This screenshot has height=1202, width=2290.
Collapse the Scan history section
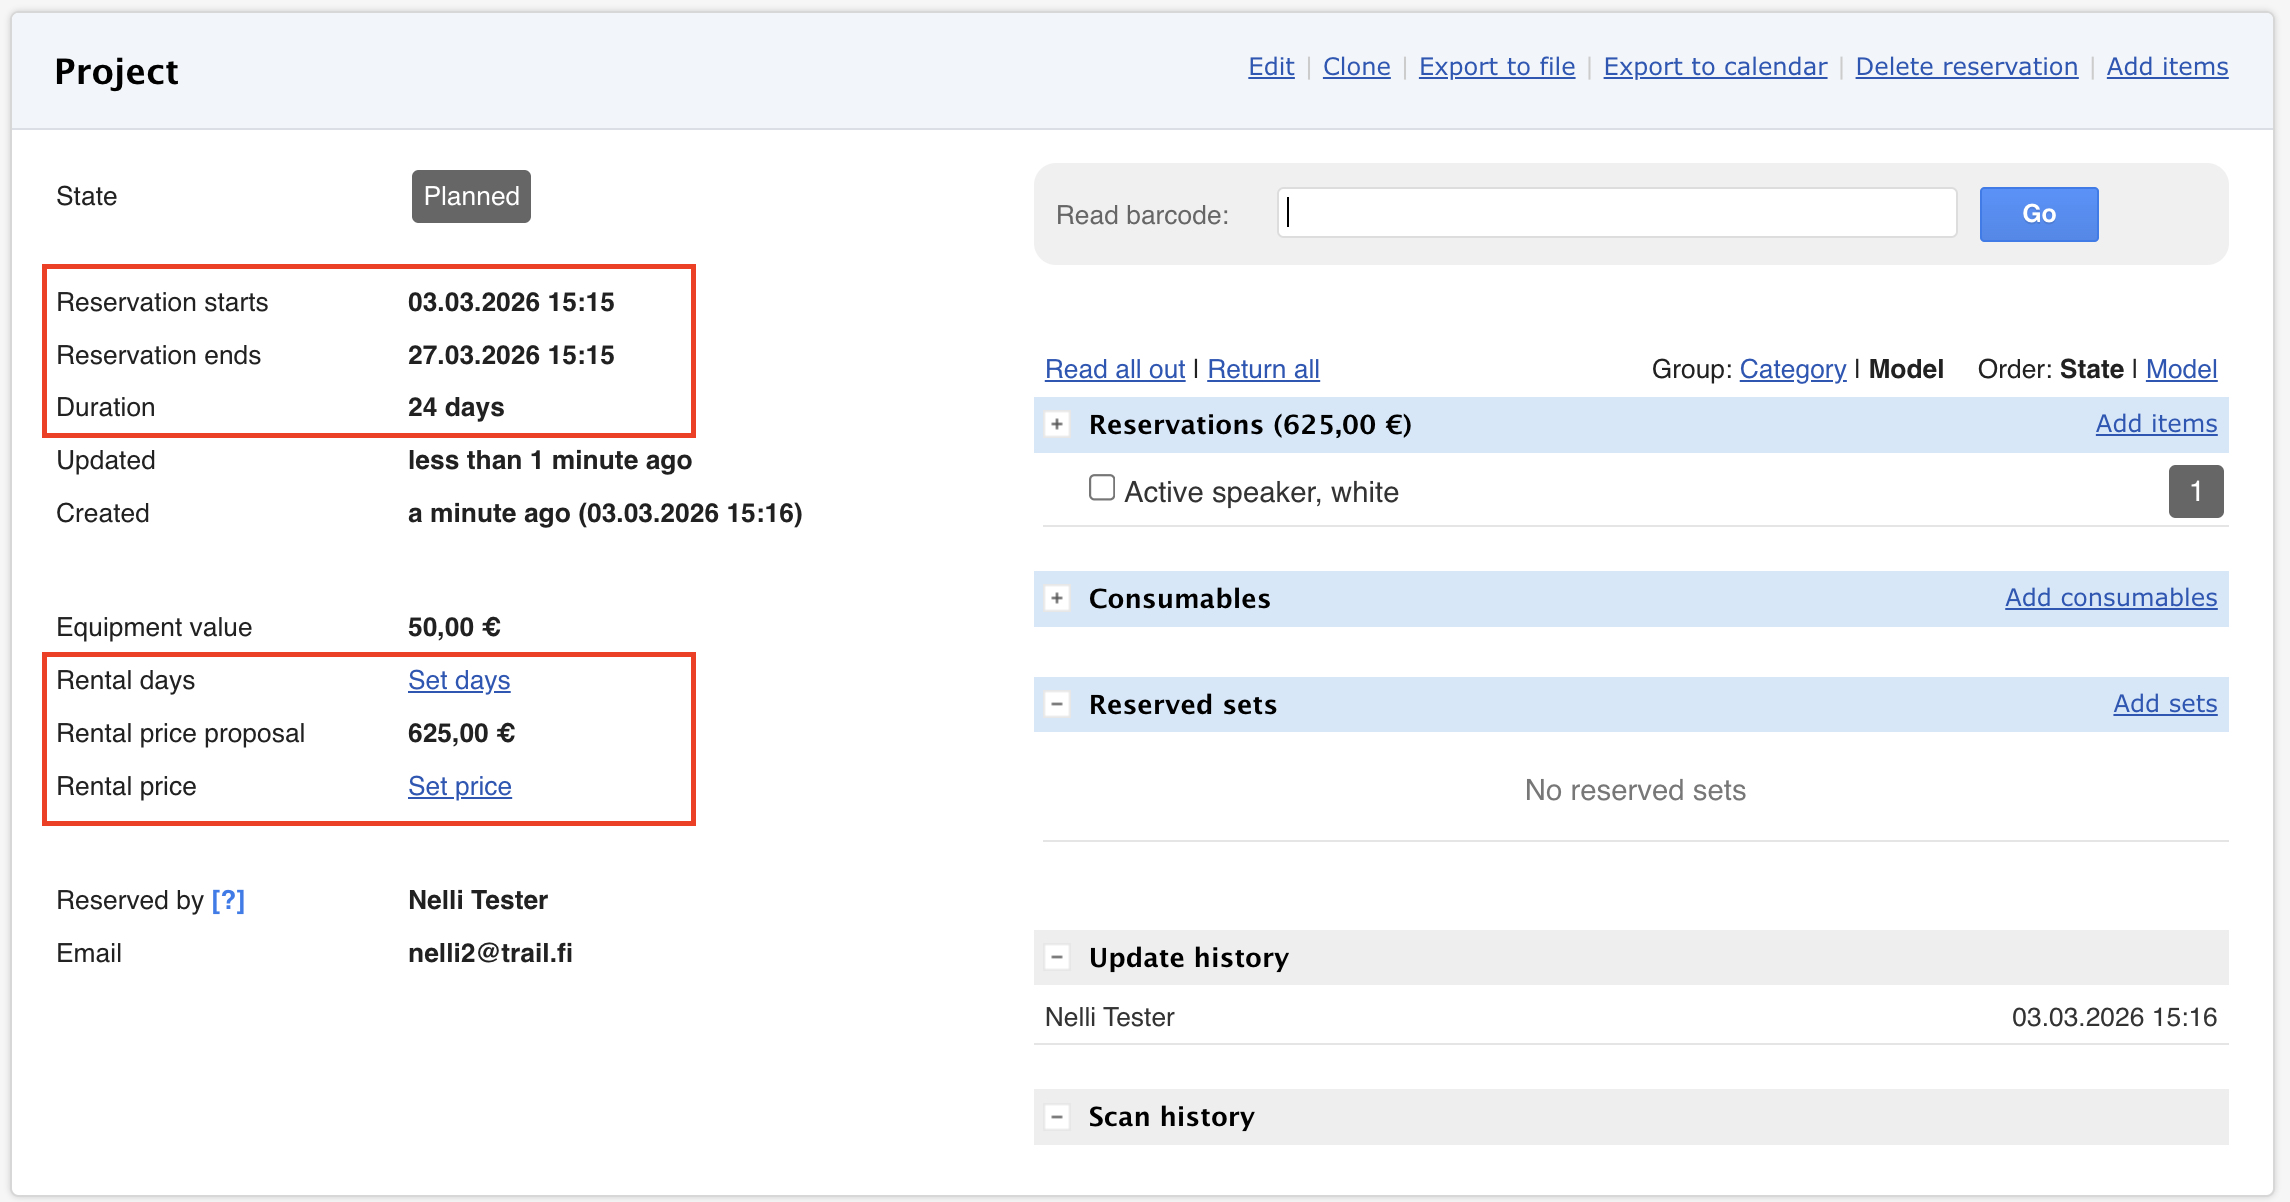click(x=1057, y=1116)
